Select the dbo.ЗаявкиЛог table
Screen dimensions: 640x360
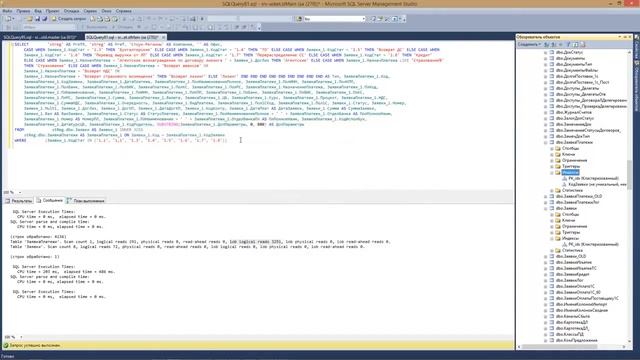(x=569, y=280)
